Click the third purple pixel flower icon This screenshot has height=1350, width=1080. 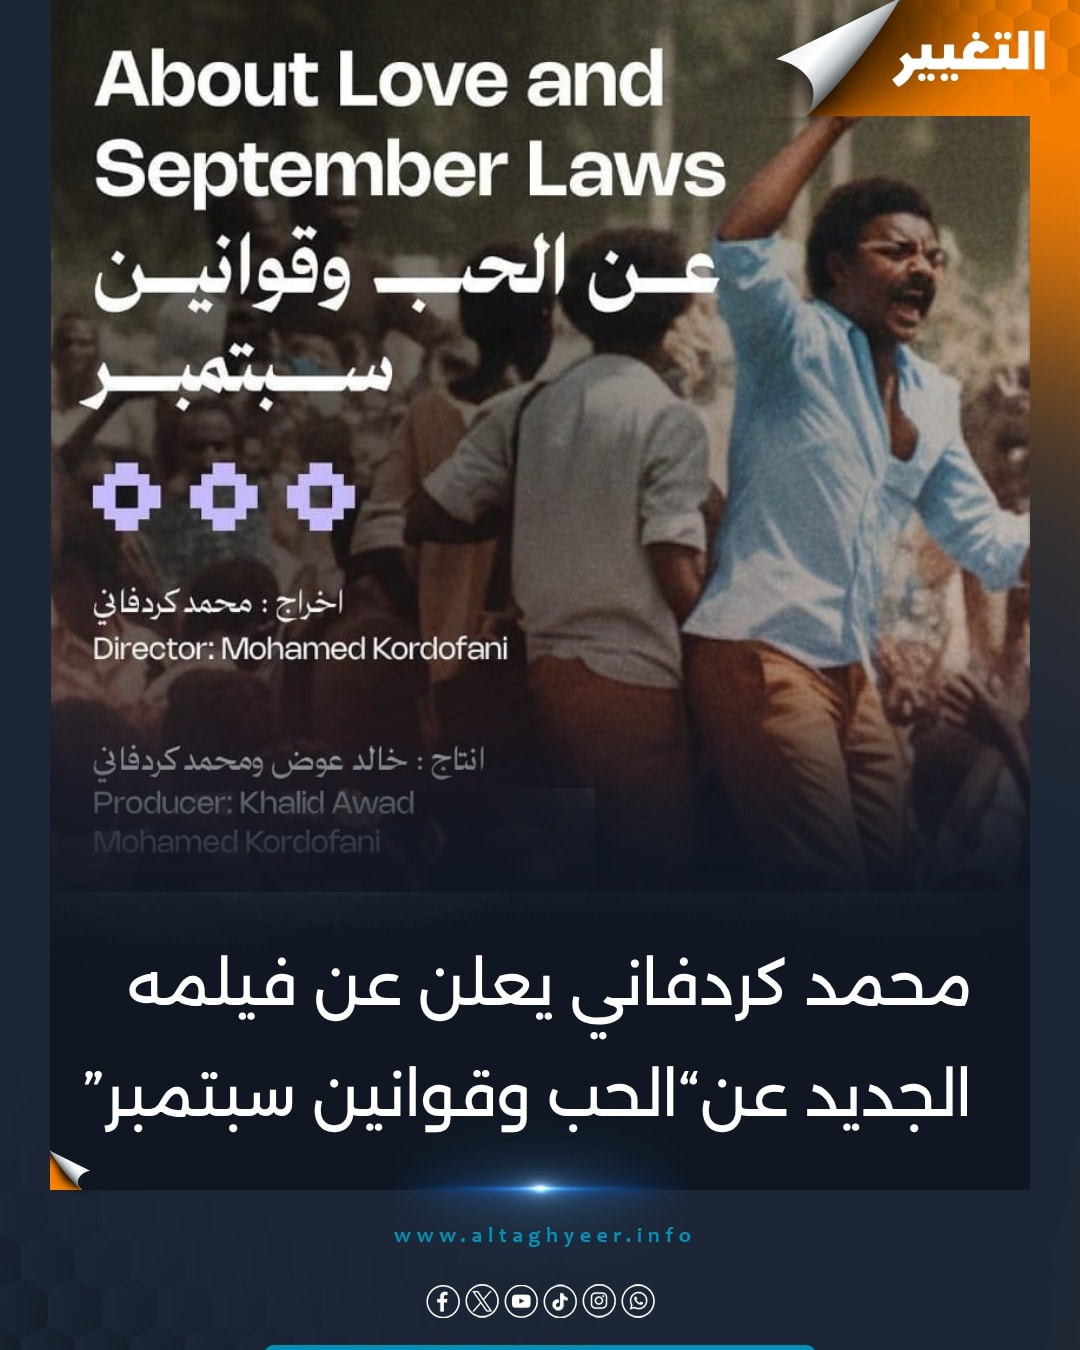click(x=321, y=496)
